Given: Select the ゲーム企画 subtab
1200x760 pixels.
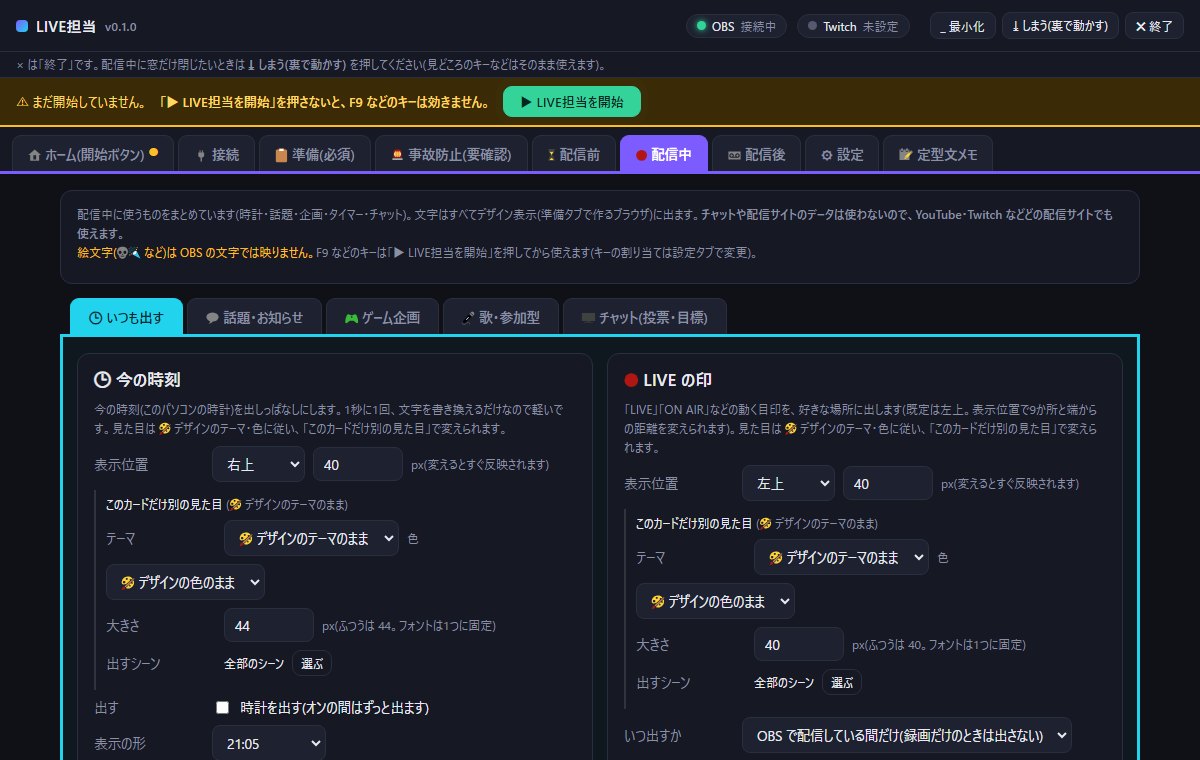Looking at the screenshot, I should point(382,317).
